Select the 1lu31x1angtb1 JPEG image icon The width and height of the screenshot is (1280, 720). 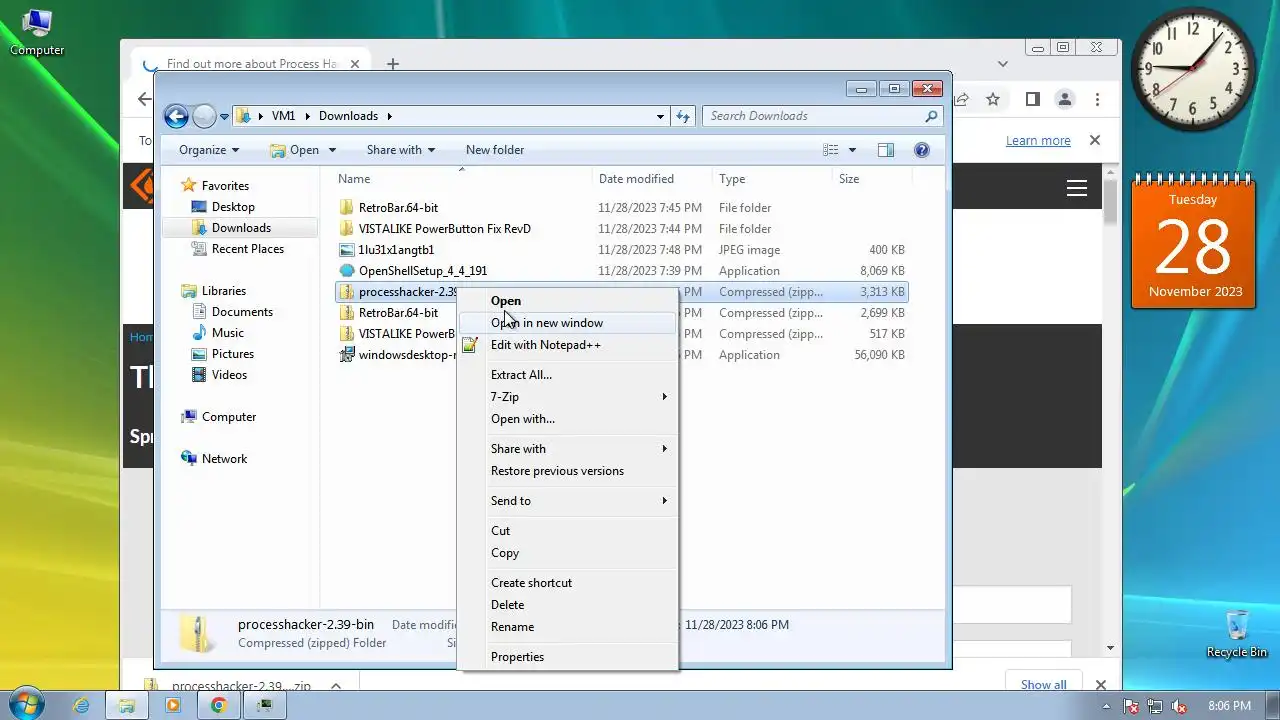click(x=347, y=250)
